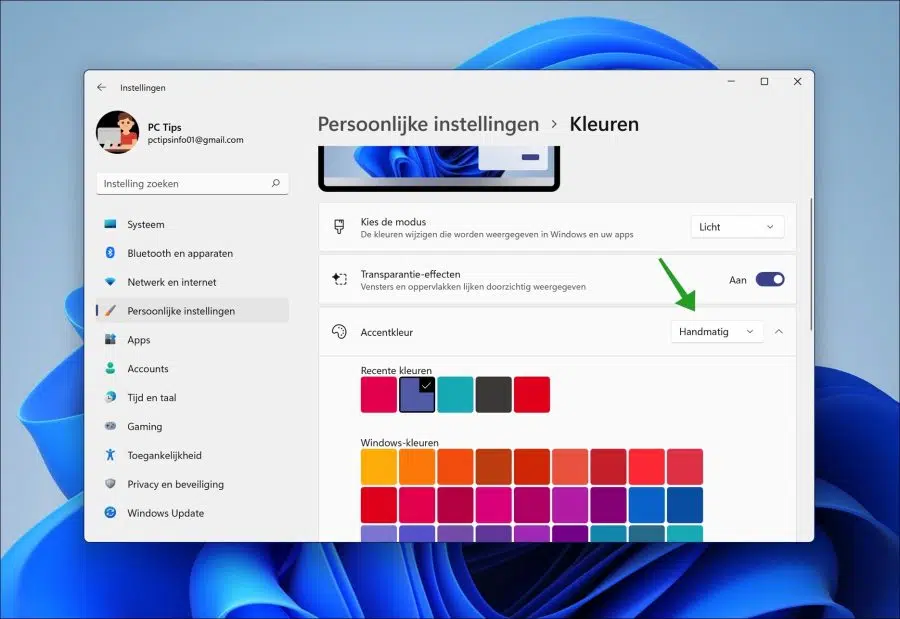Choose the hot pink Windows color swatch

[494, 505]
